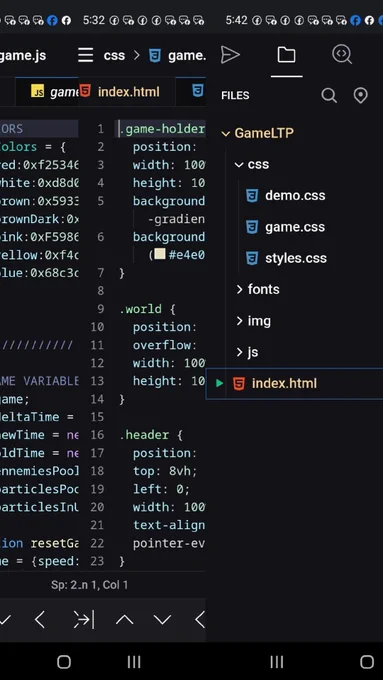Viewport: 383px width, 680px height.
Task: Tap the 5:42 clock in the status bar
Action: click(x=236, y=20)
